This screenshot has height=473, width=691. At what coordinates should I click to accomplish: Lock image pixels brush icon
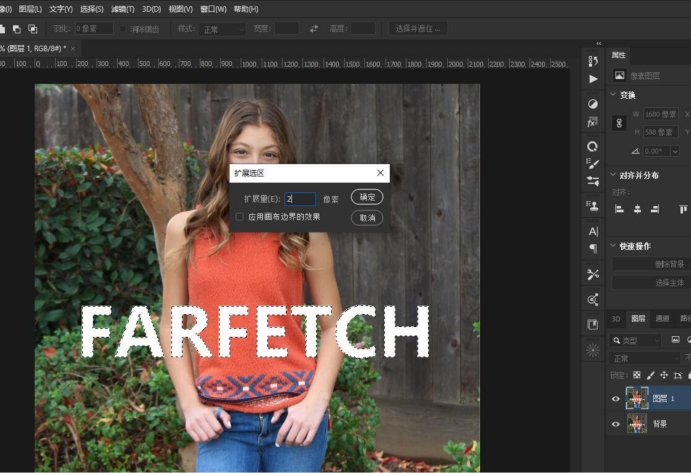[x=650, y=375]
